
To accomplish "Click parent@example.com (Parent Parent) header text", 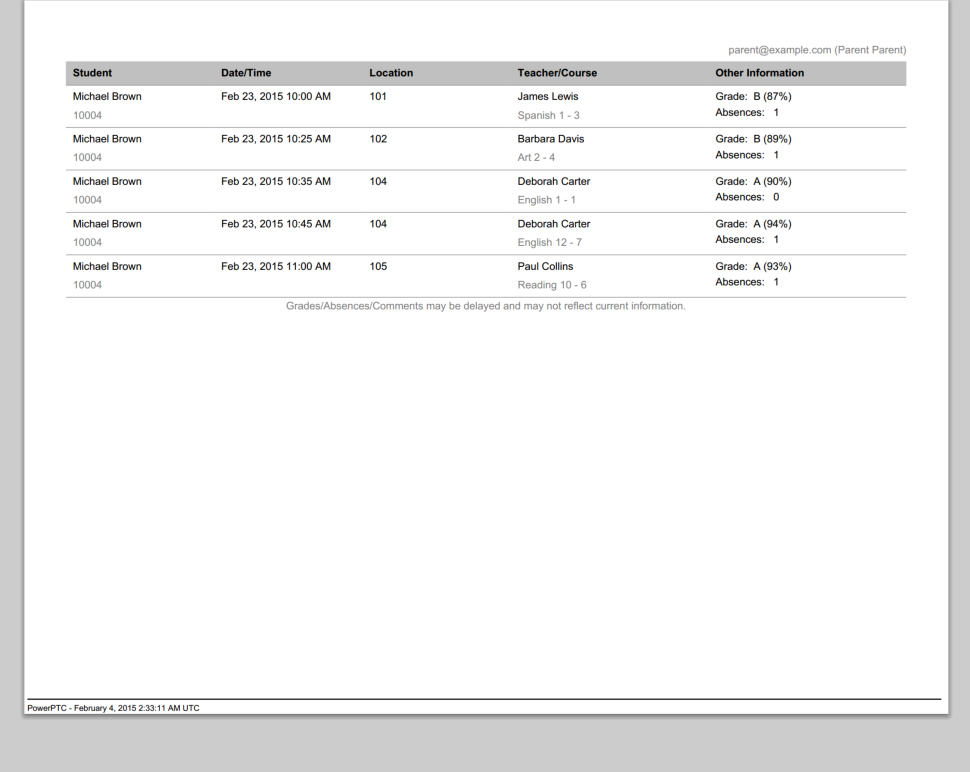I will click(x=817, y=50).
